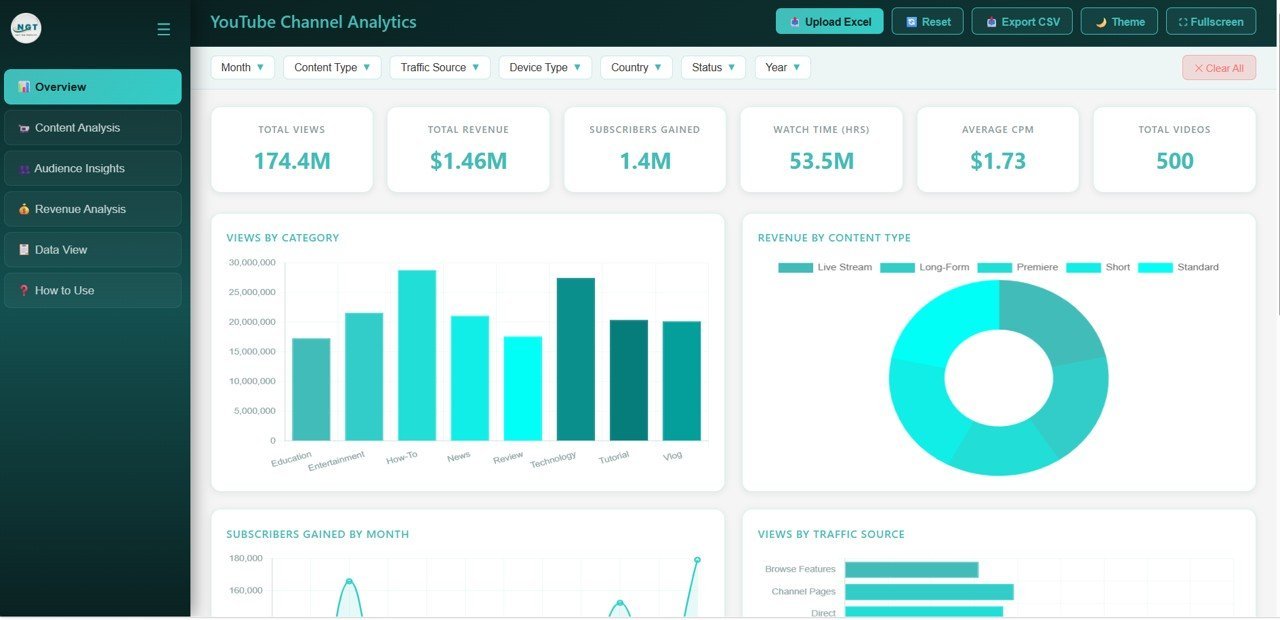The width and height of the screenshot is (1280, 620).
Task: Toggle the dark Theme mode button
Action: [1119, 22]
